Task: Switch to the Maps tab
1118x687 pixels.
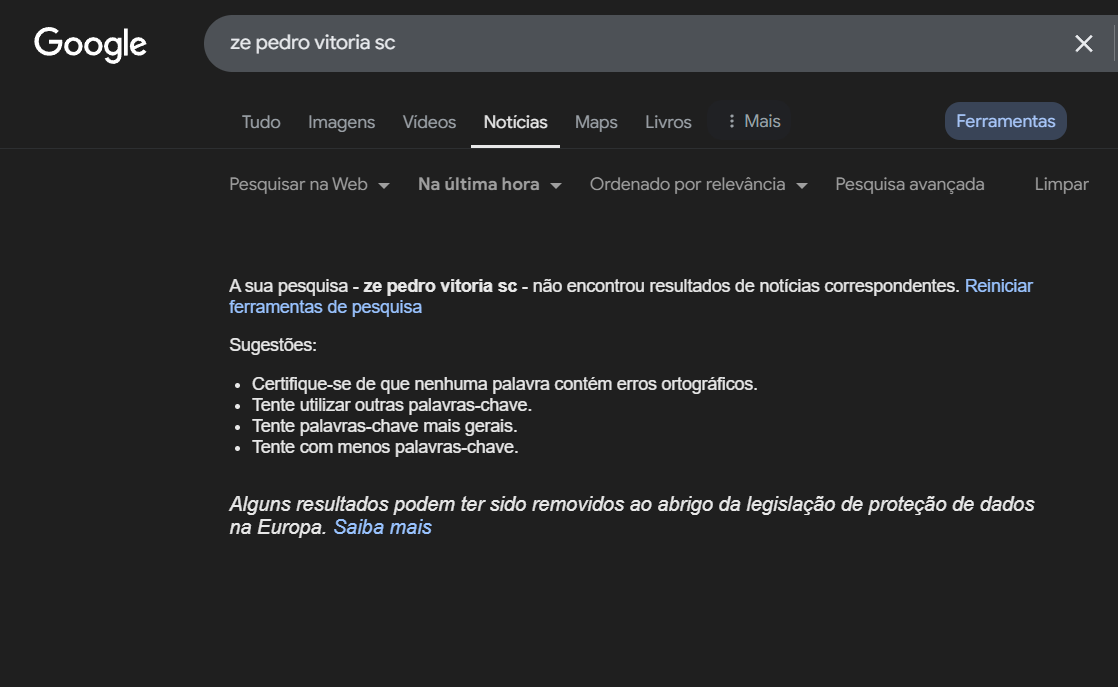Action: [596, 122]
